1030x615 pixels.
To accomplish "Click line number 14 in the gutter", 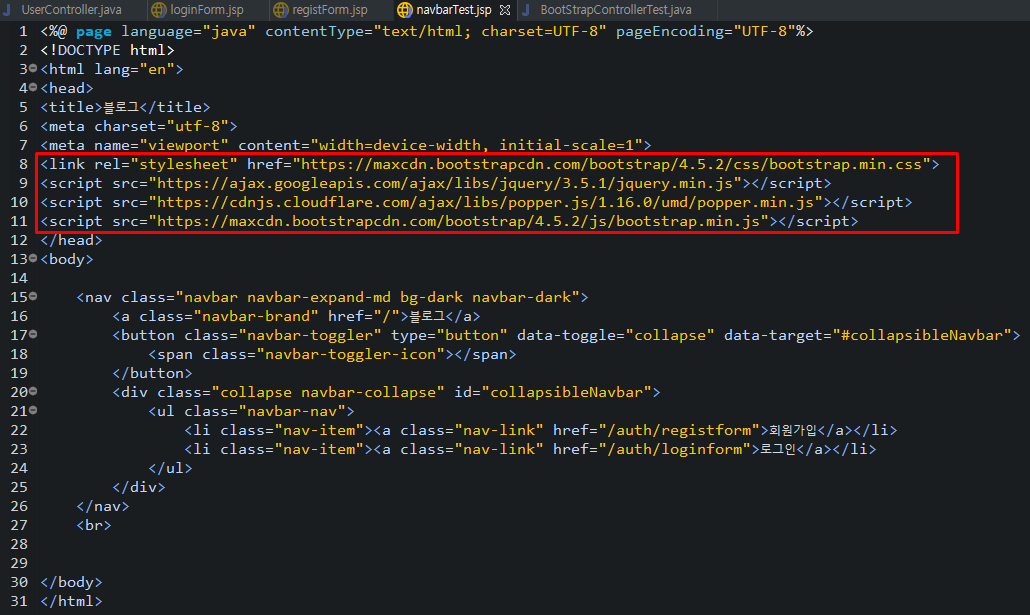I will 19,279.
